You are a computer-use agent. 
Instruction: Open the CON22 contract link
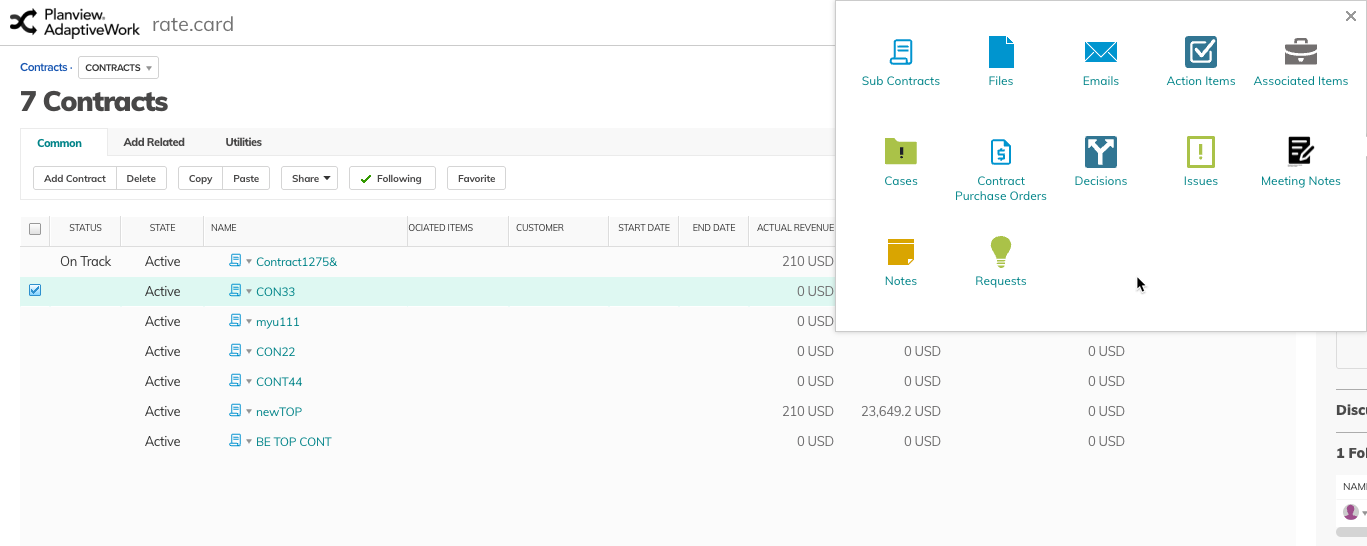coord(275,352)
